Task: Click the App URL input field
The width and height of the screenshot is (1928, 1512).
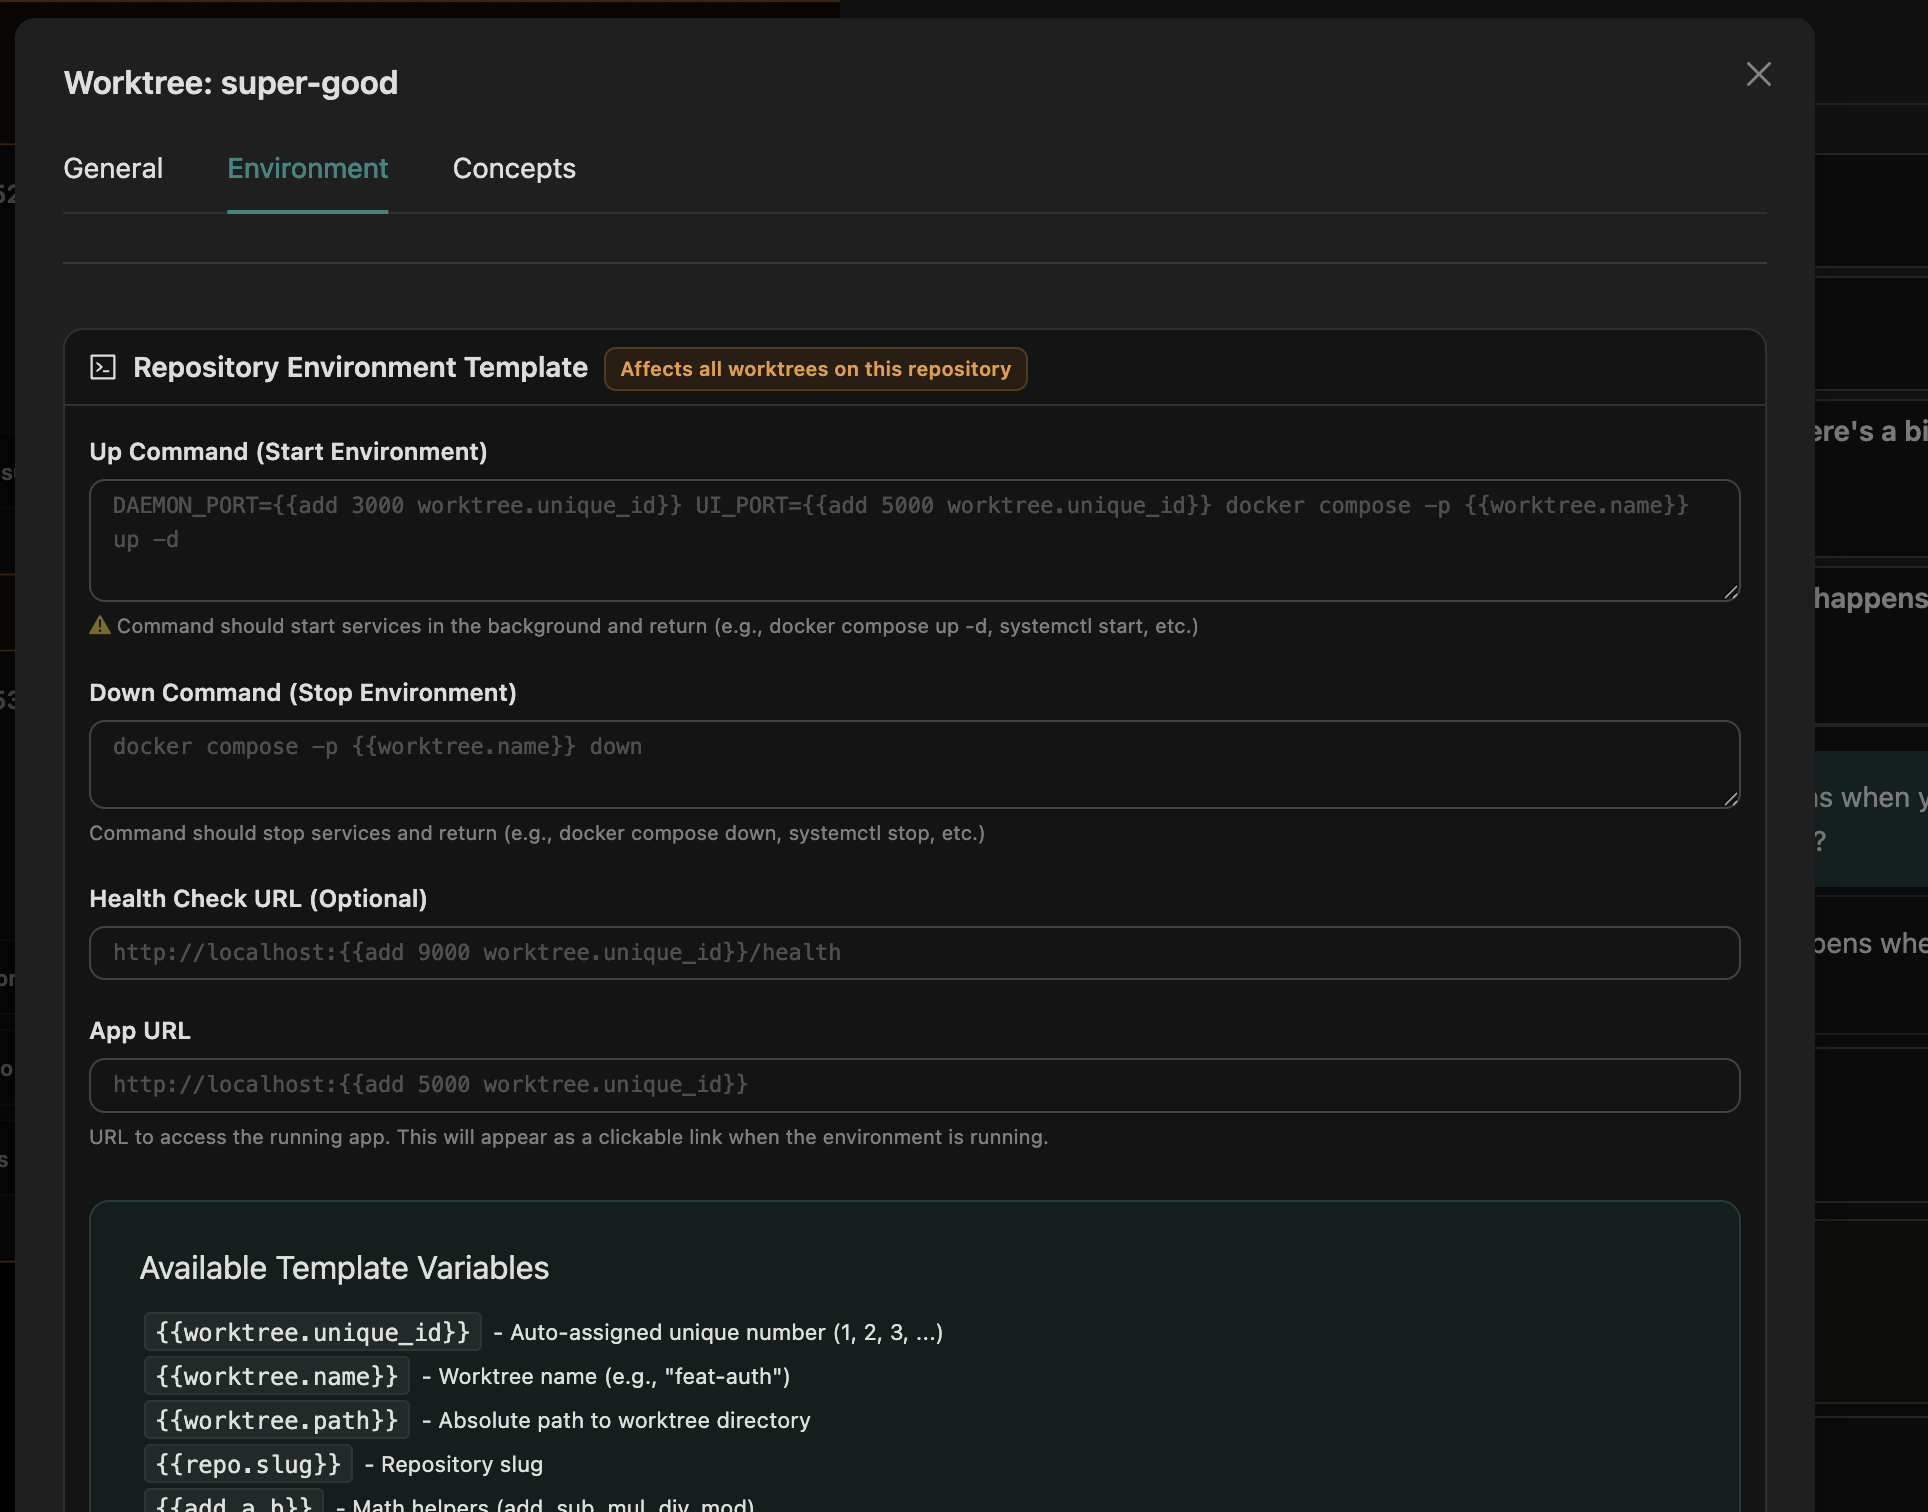Action: pos(900,1085)
